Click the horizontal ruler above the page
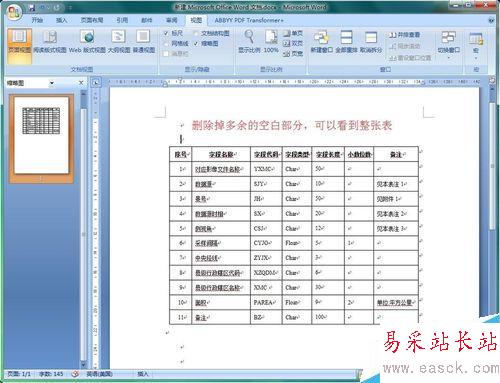 coord(295,82)
